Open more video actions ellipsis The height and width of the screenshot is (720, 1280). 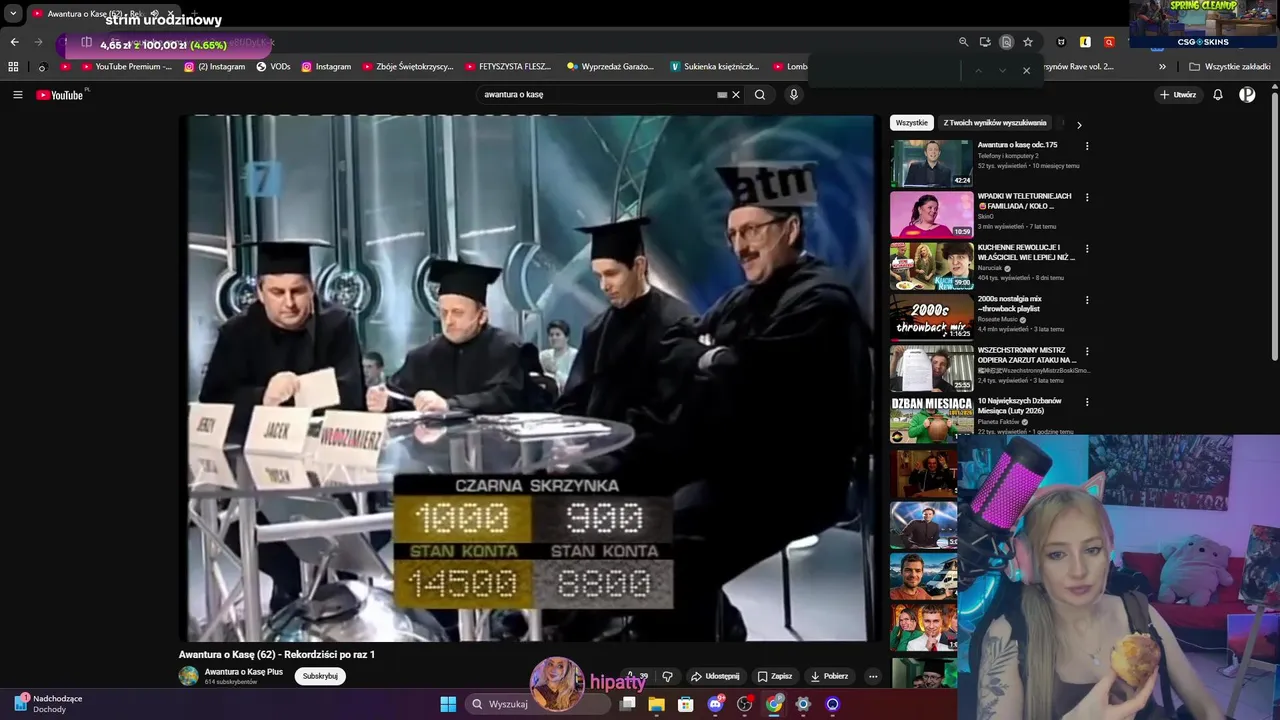coord(873,676)
